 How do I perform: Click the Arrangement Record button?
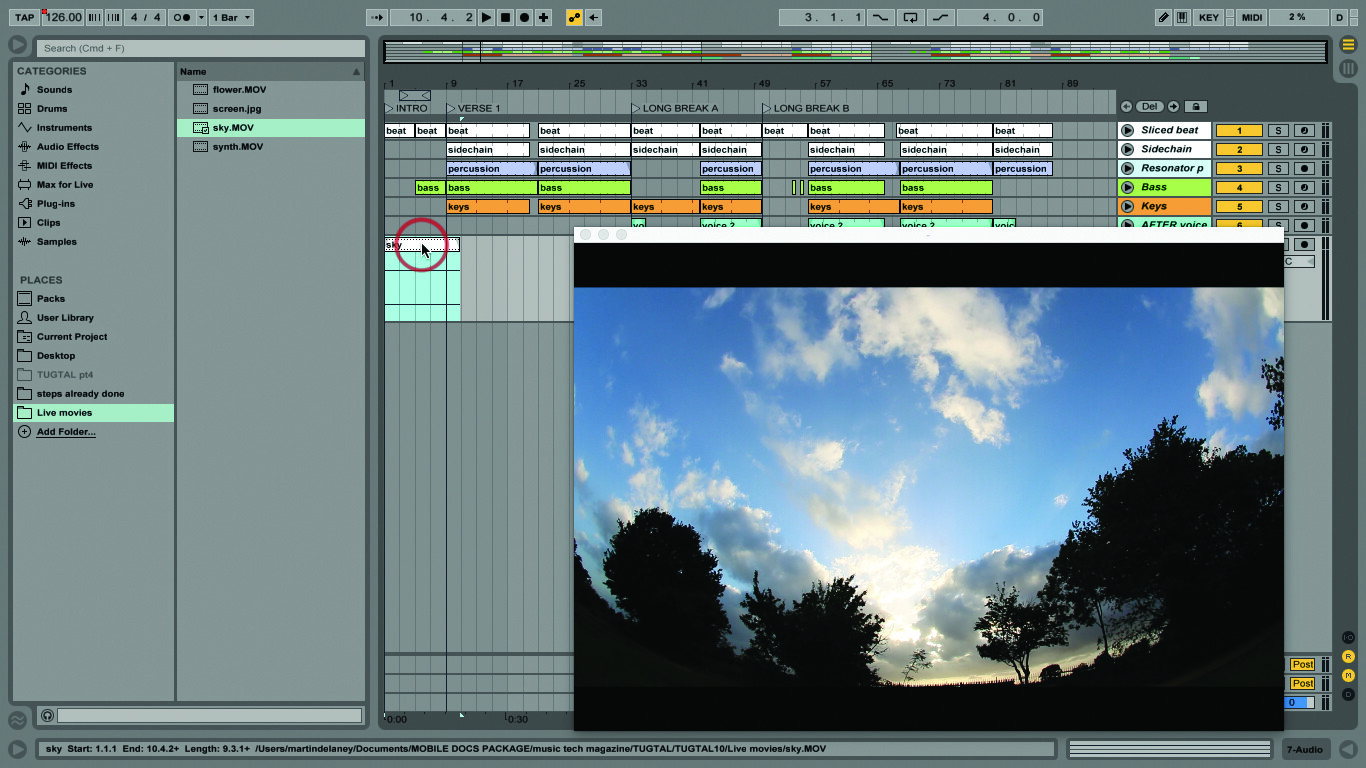524,17
